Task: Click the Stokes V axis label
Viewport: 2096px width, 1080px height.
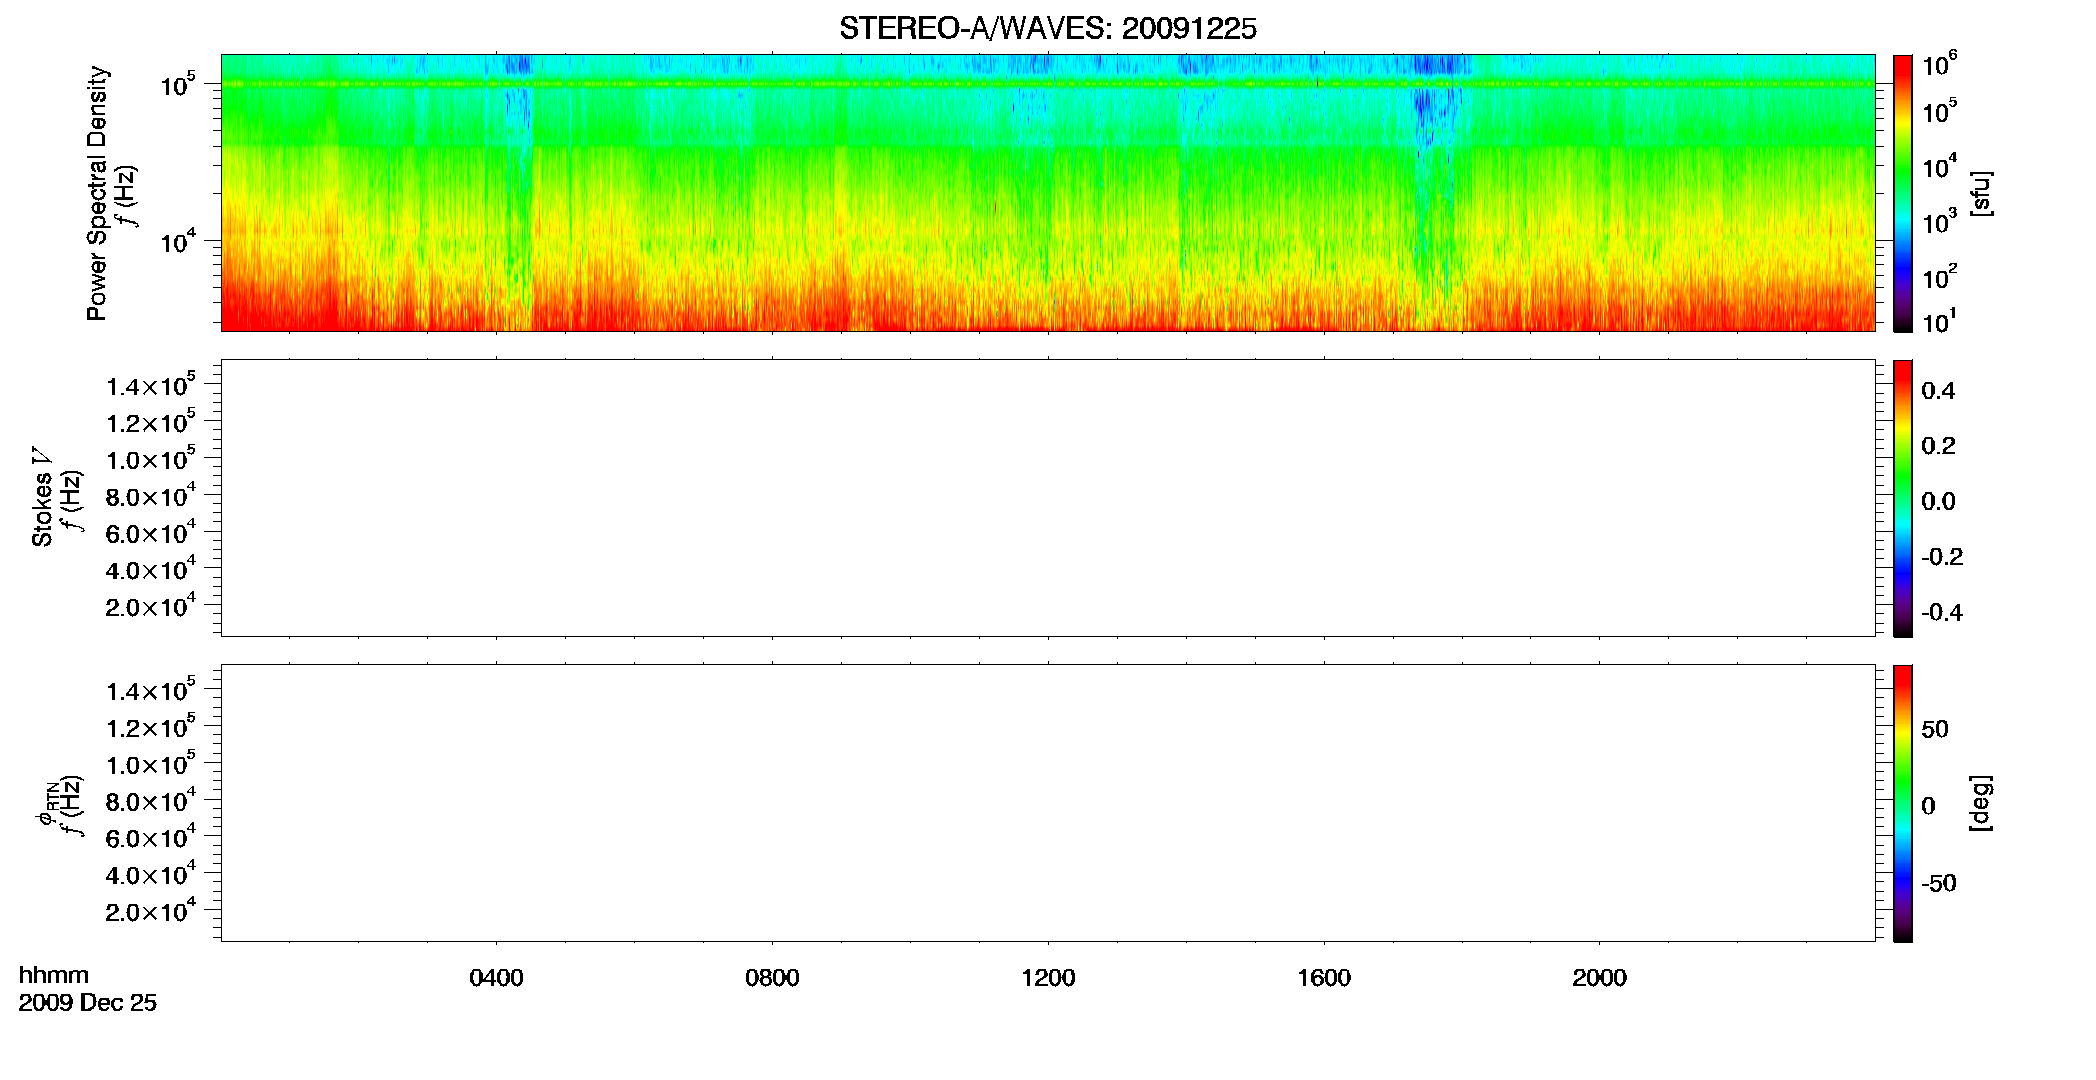Action: 42,497
